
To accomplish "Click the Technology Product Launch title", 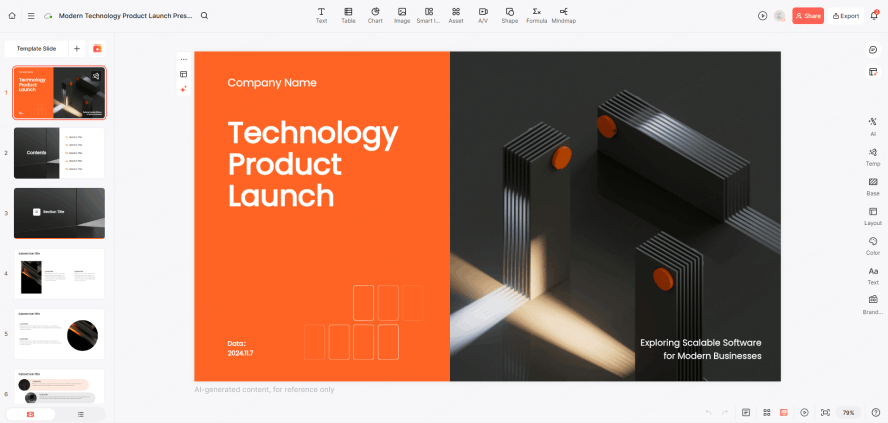I will [313, 165].
